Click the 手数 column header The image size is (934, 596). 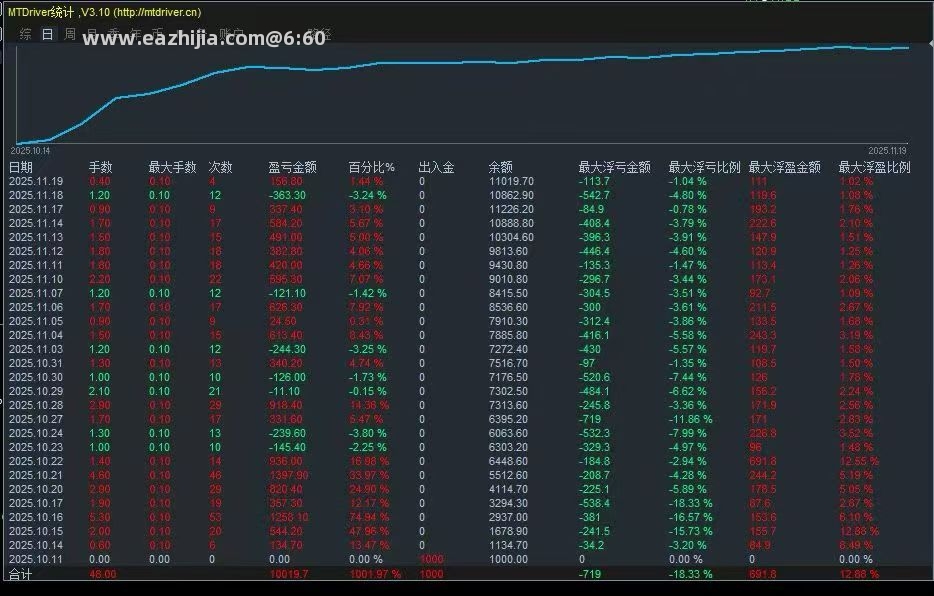[x=100, y=167]
